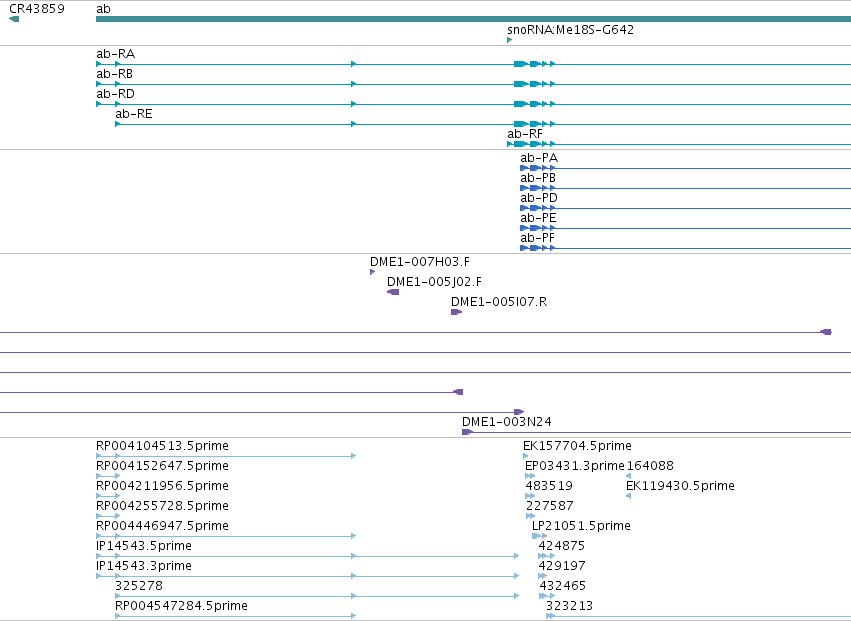
Task: Select protein label ab-PD
Action: point(539,198)
